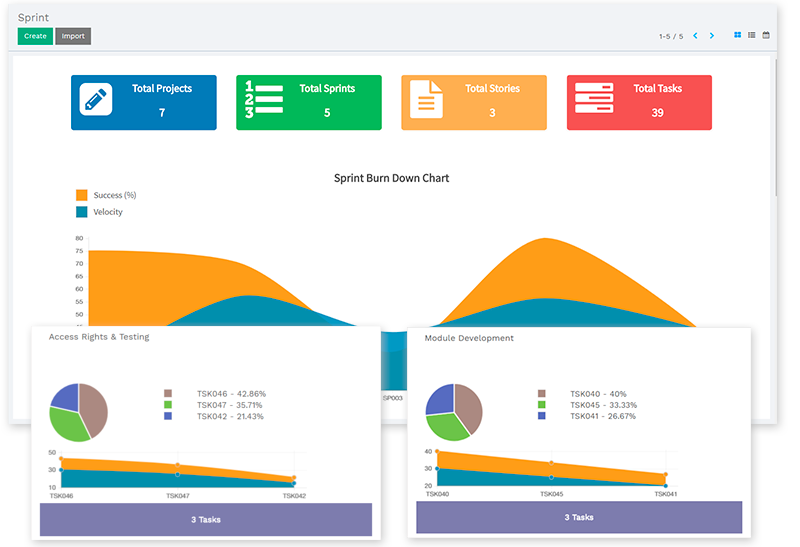Click the Sprint breadcrumb title
Image resolution: width=800 pixels, height=547 pixels.
click(x=33, y=17)
